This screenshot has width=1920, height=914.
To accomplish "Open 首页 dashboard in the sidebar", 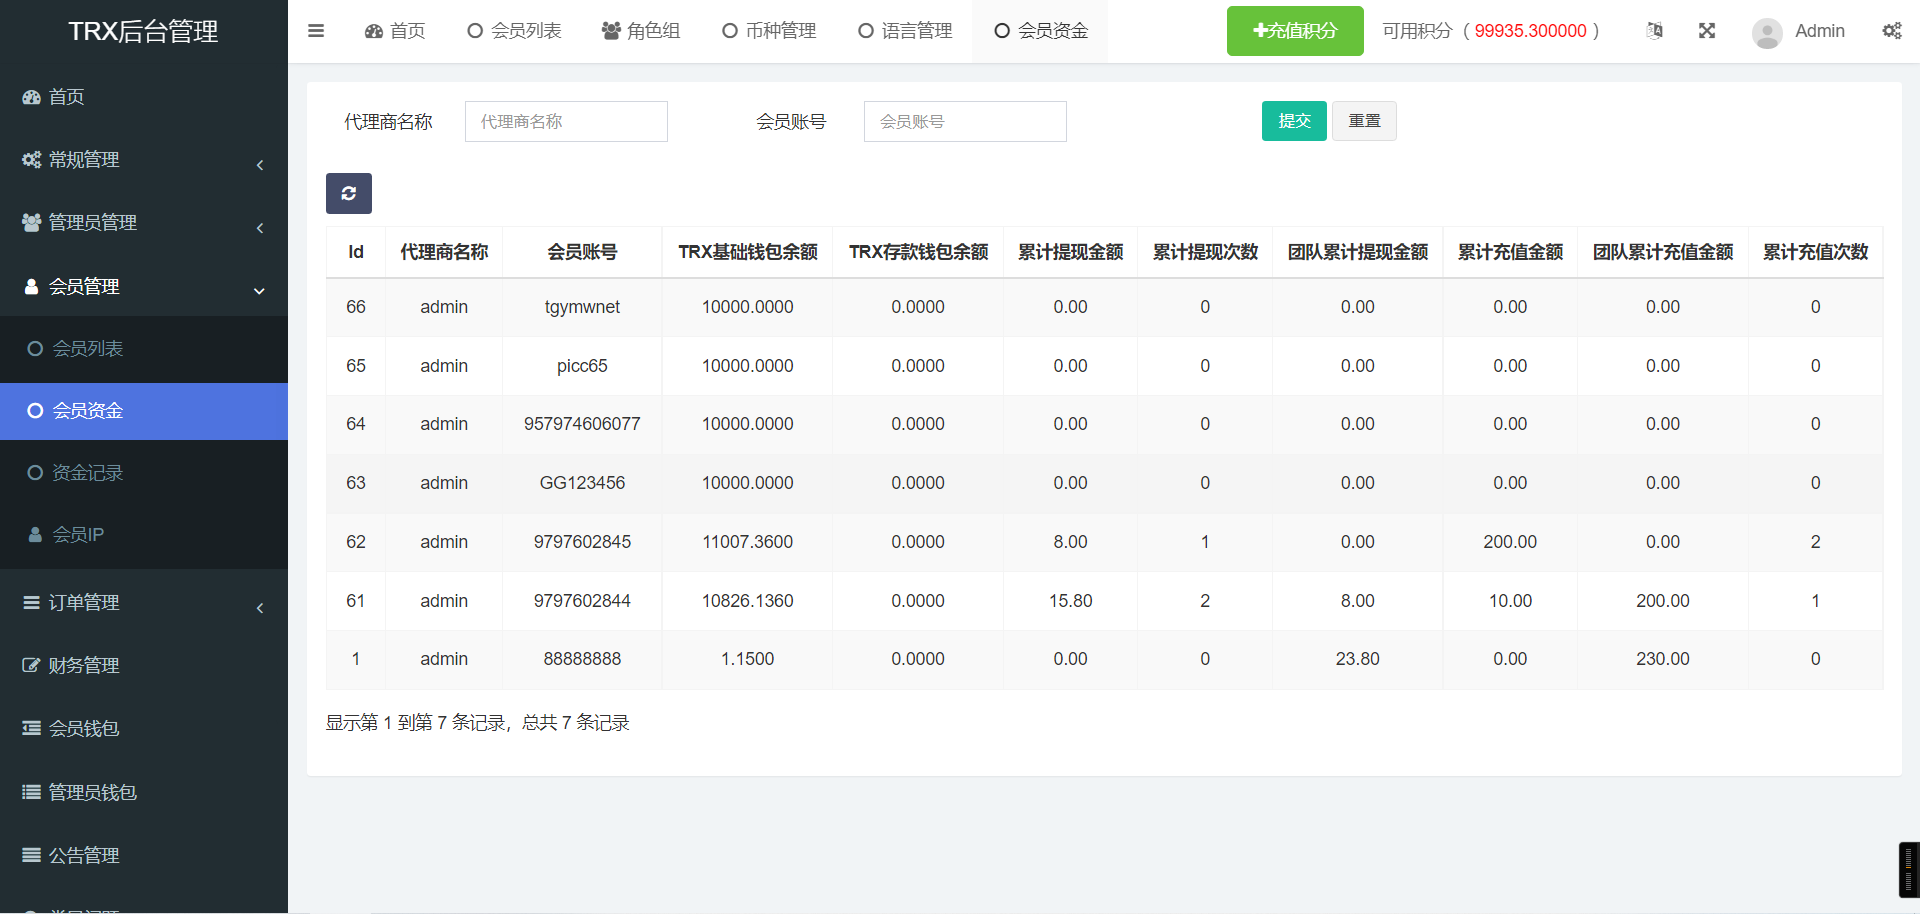I will tap(66, 97).
